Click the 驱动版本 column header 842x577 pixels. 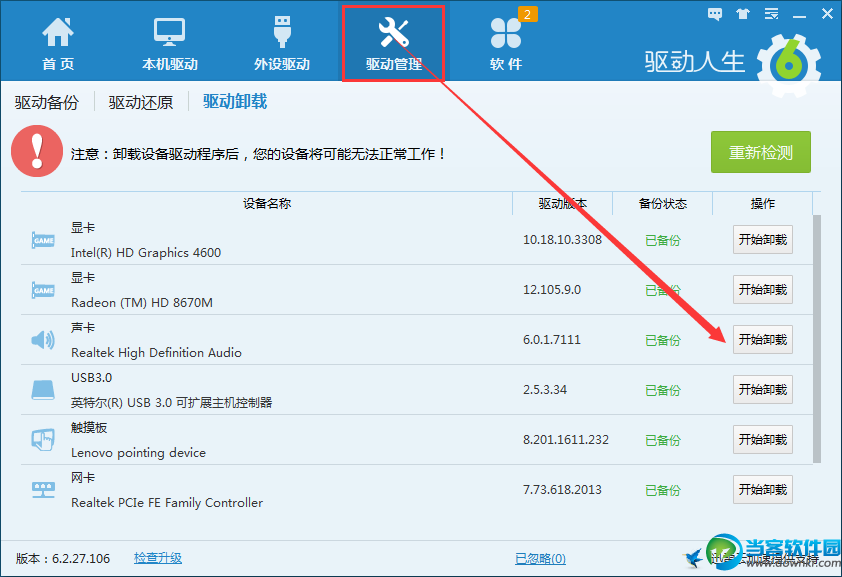pyautogui.click(x=563, y=203)
